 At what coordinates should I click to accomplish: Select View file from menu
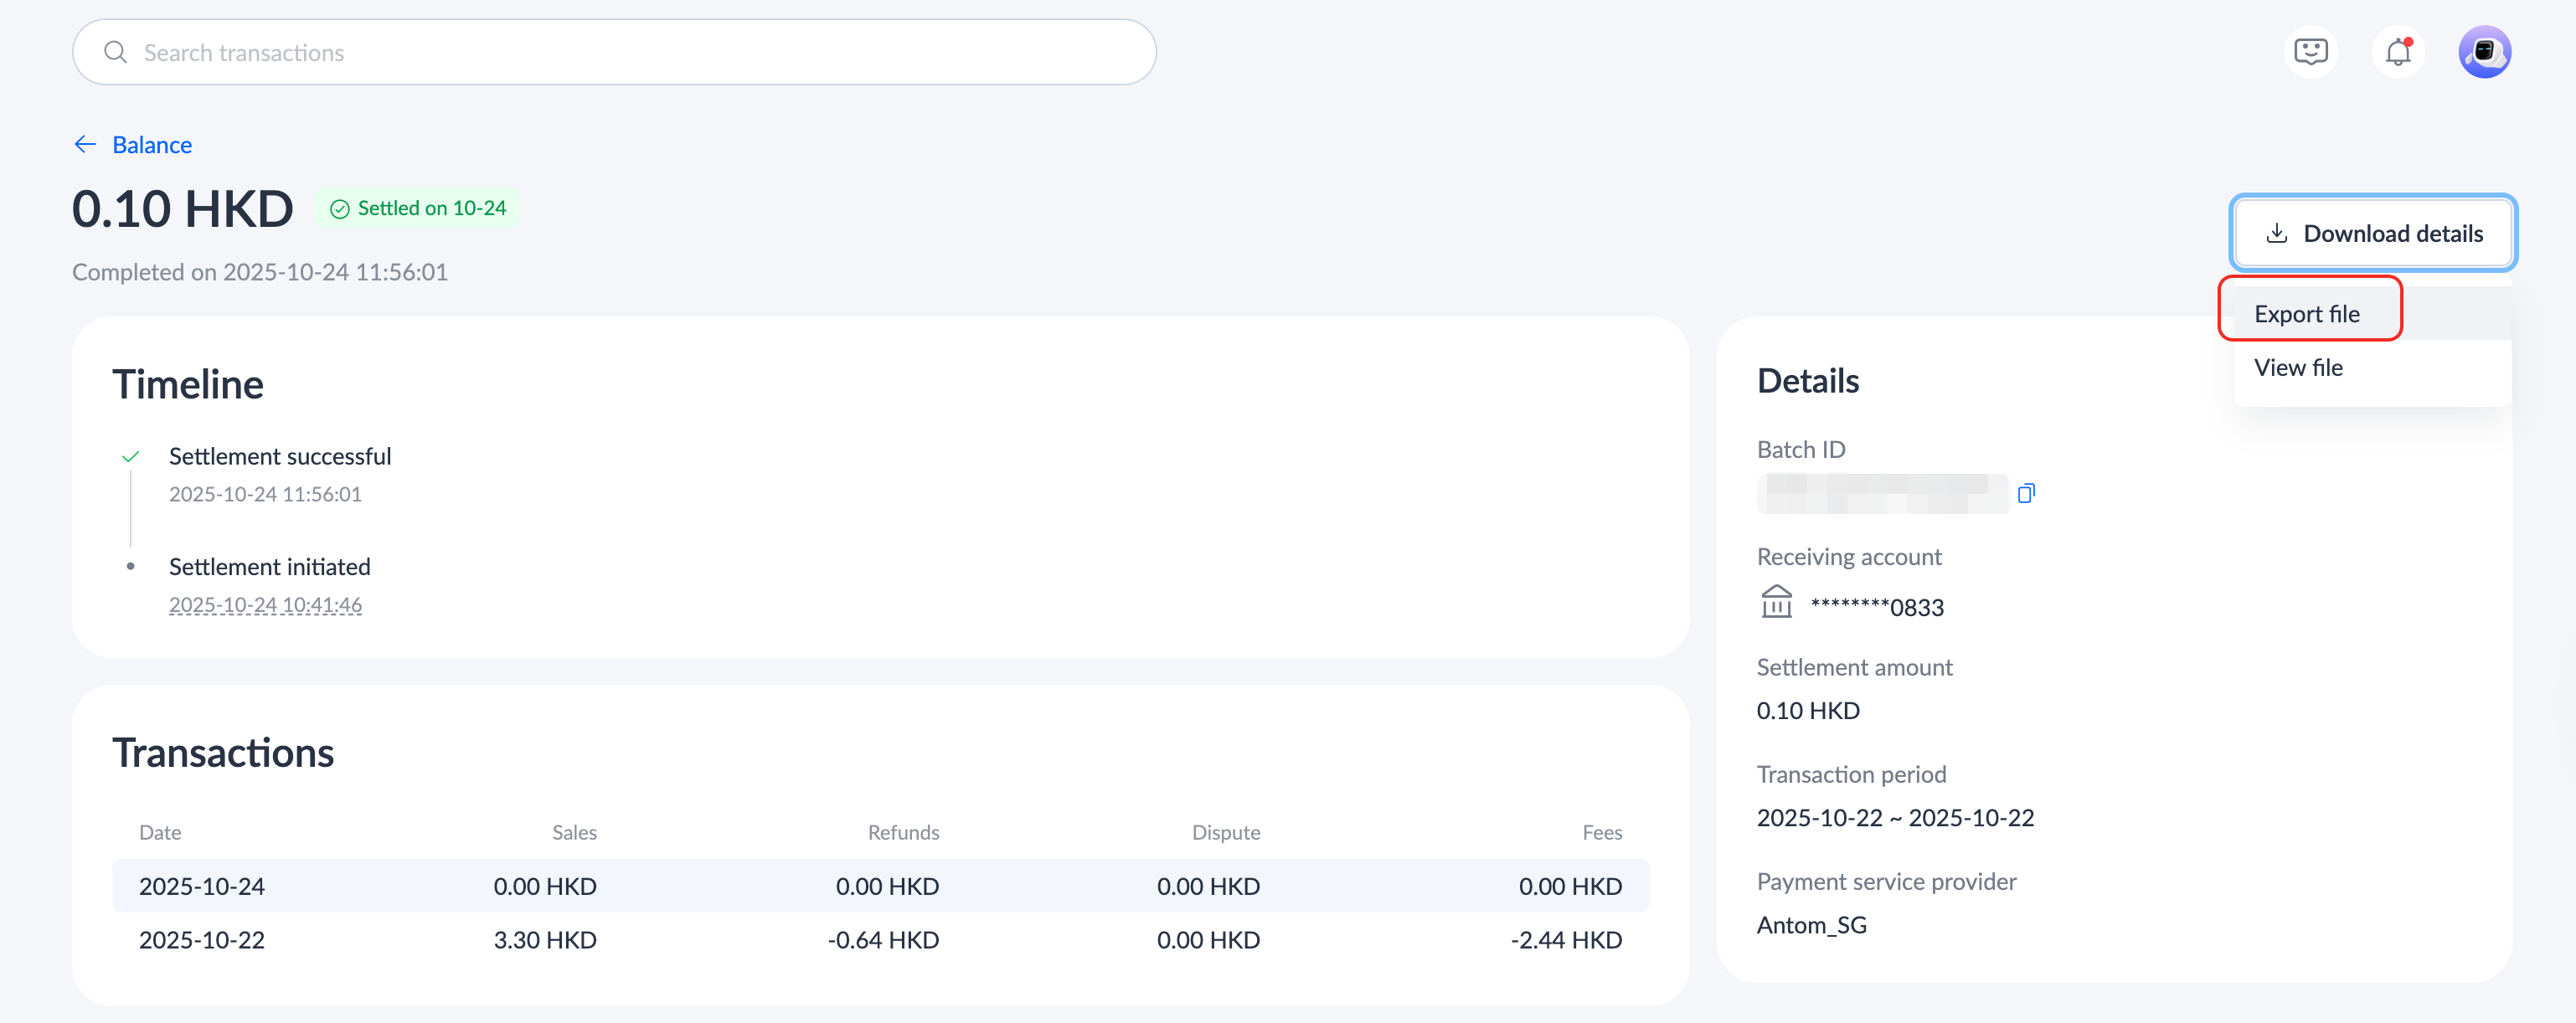[2298, 367]
